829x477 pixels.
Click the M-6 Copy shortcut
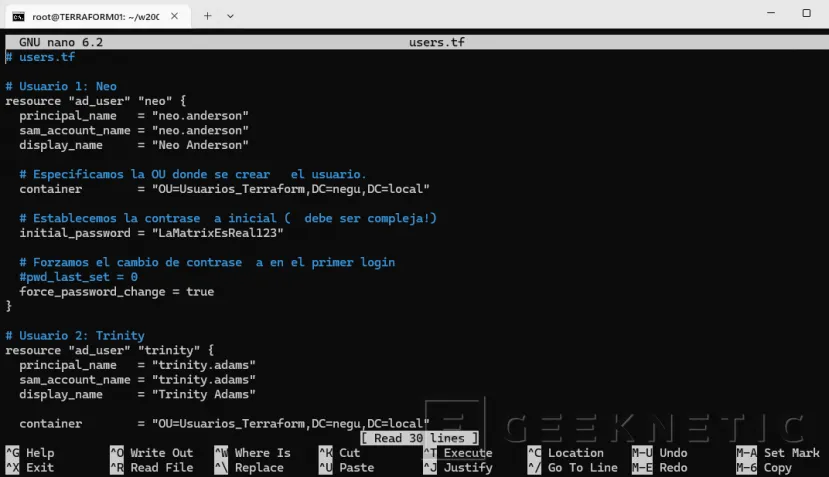(x=764, y=468)
